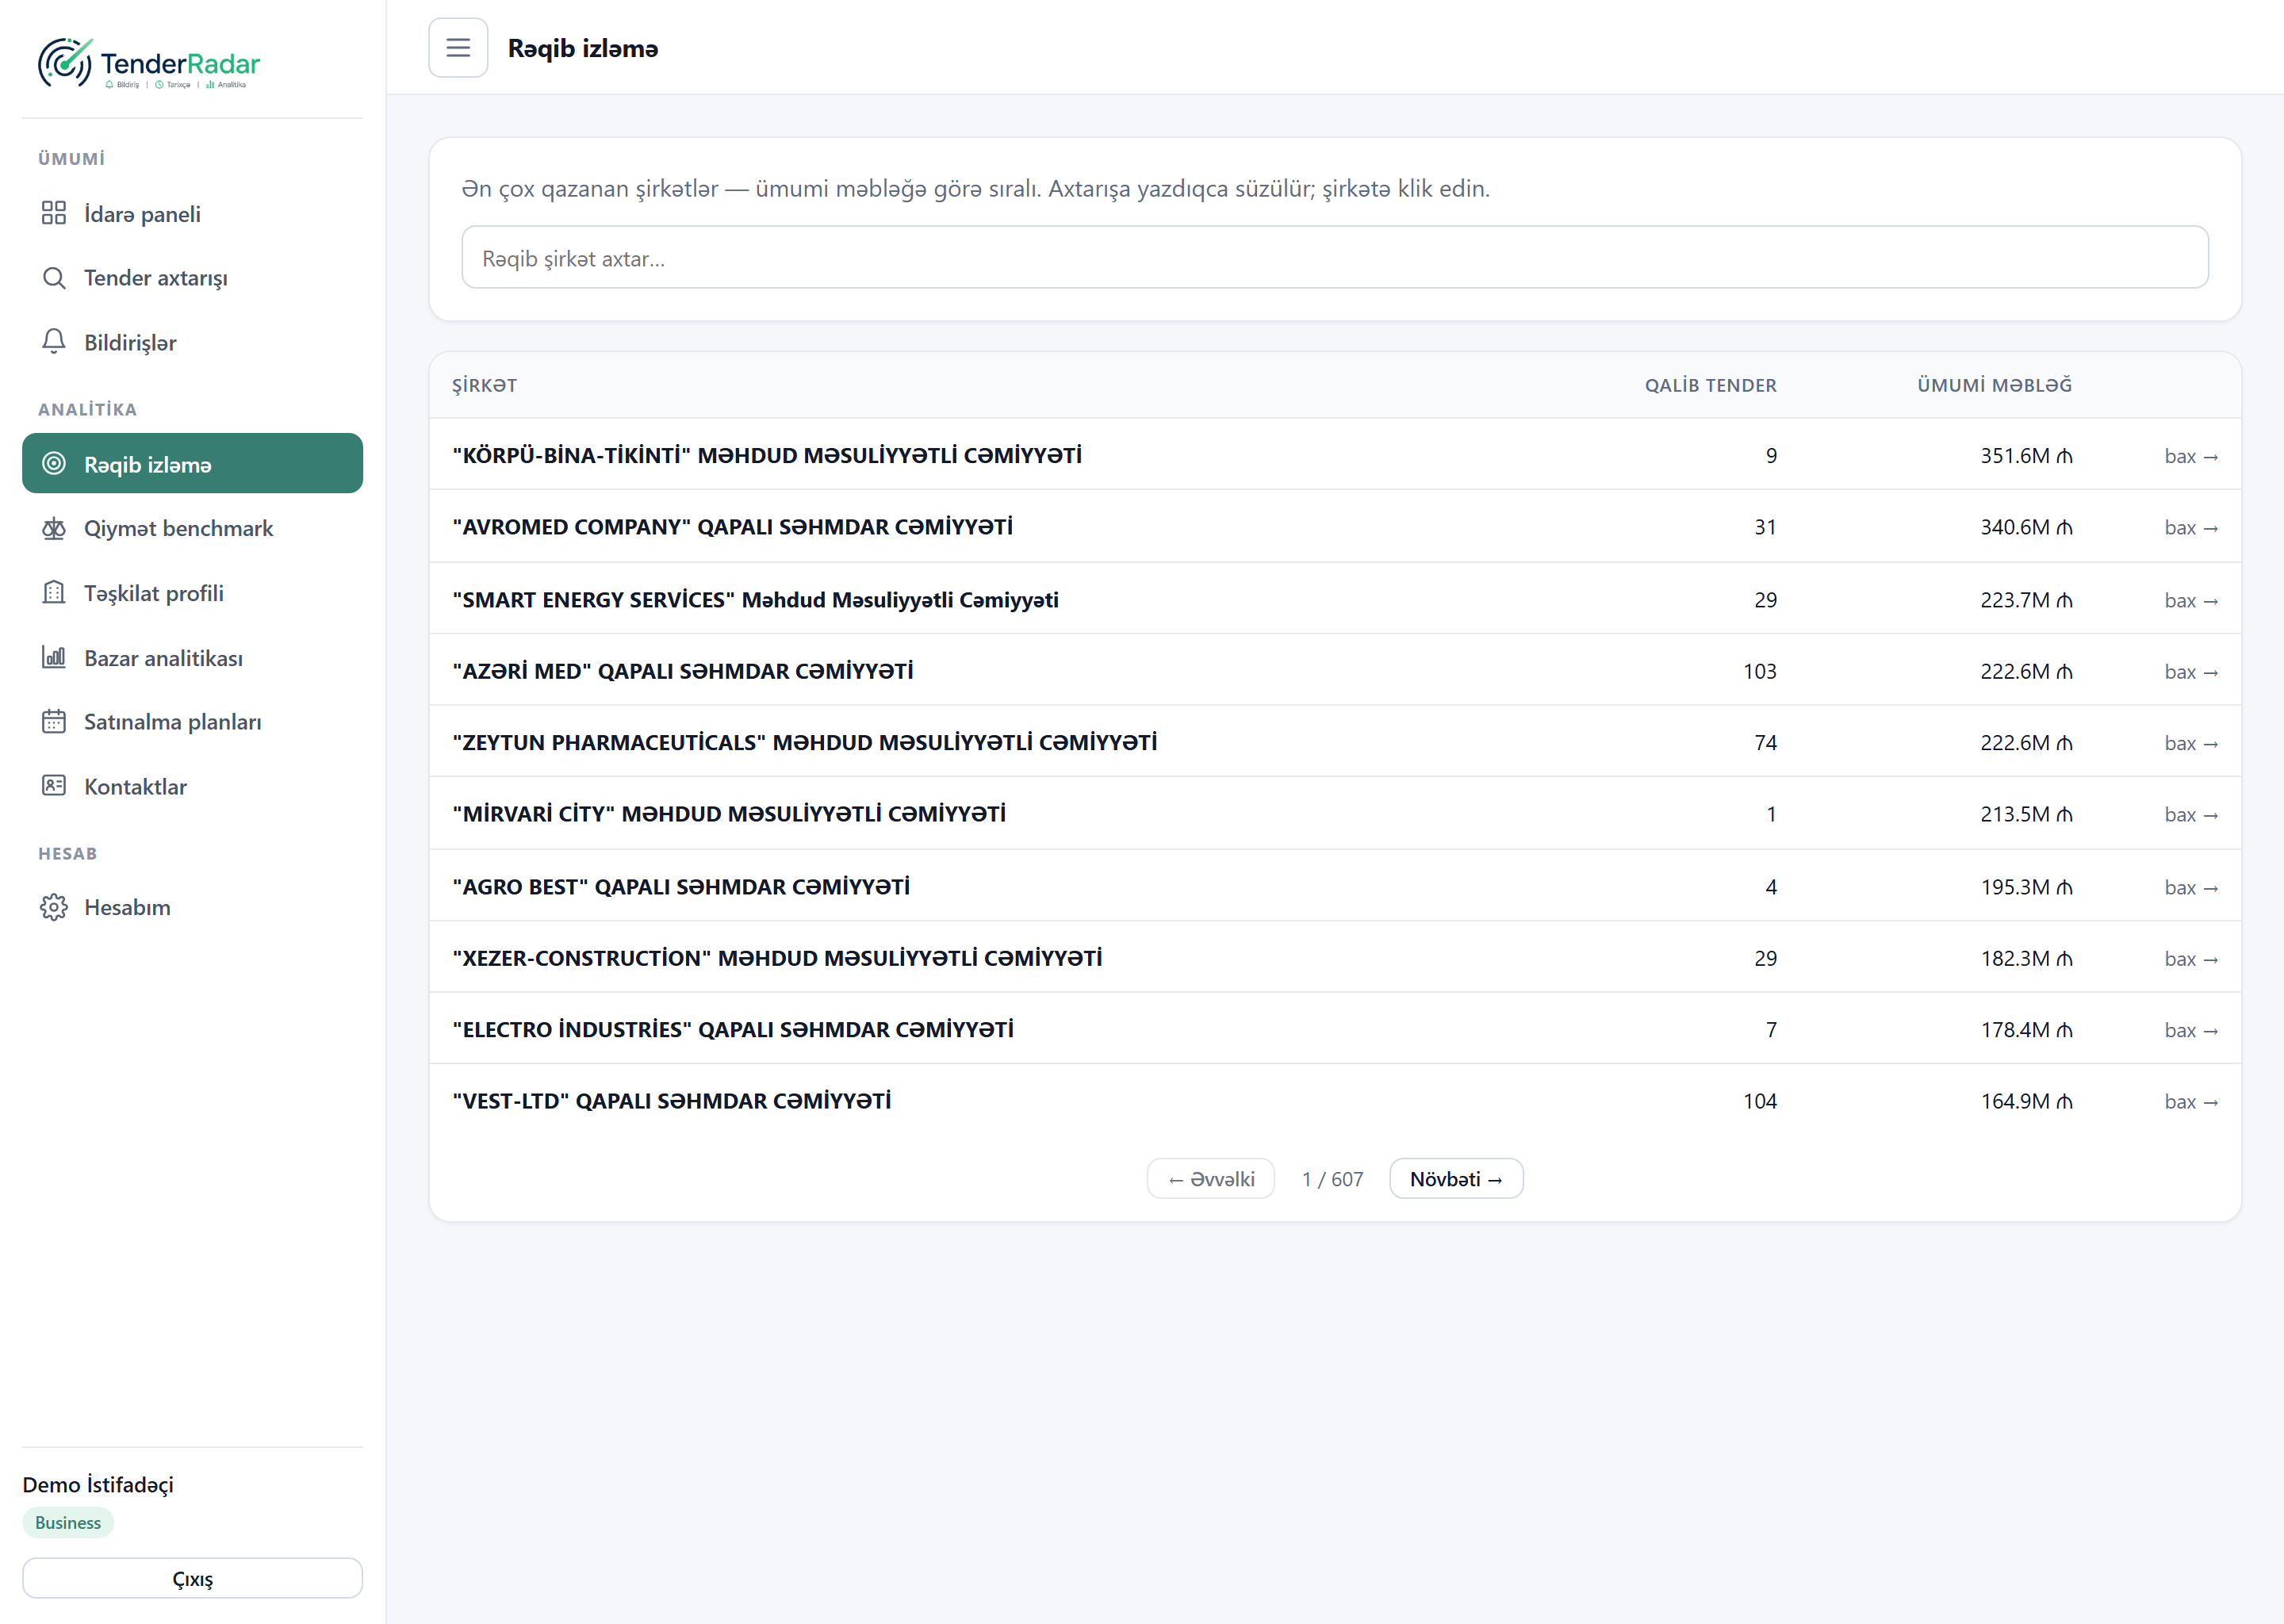2284x1624 pixels.
Task: Click the 340.6M amount for AVROMED
Action: [2026, 527]
